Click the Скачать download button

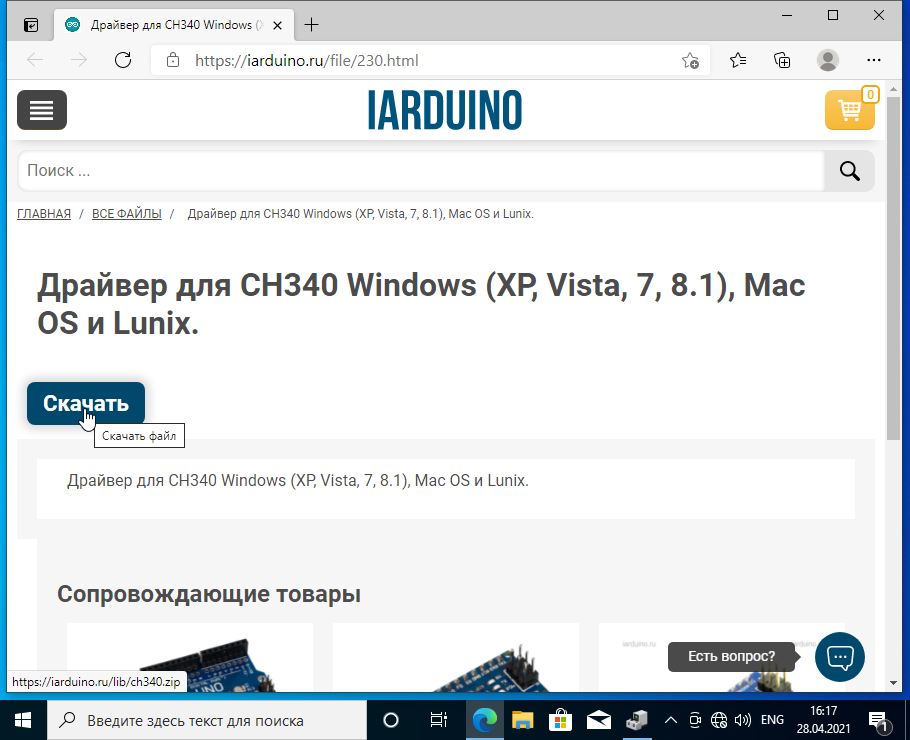click(86, 403)
